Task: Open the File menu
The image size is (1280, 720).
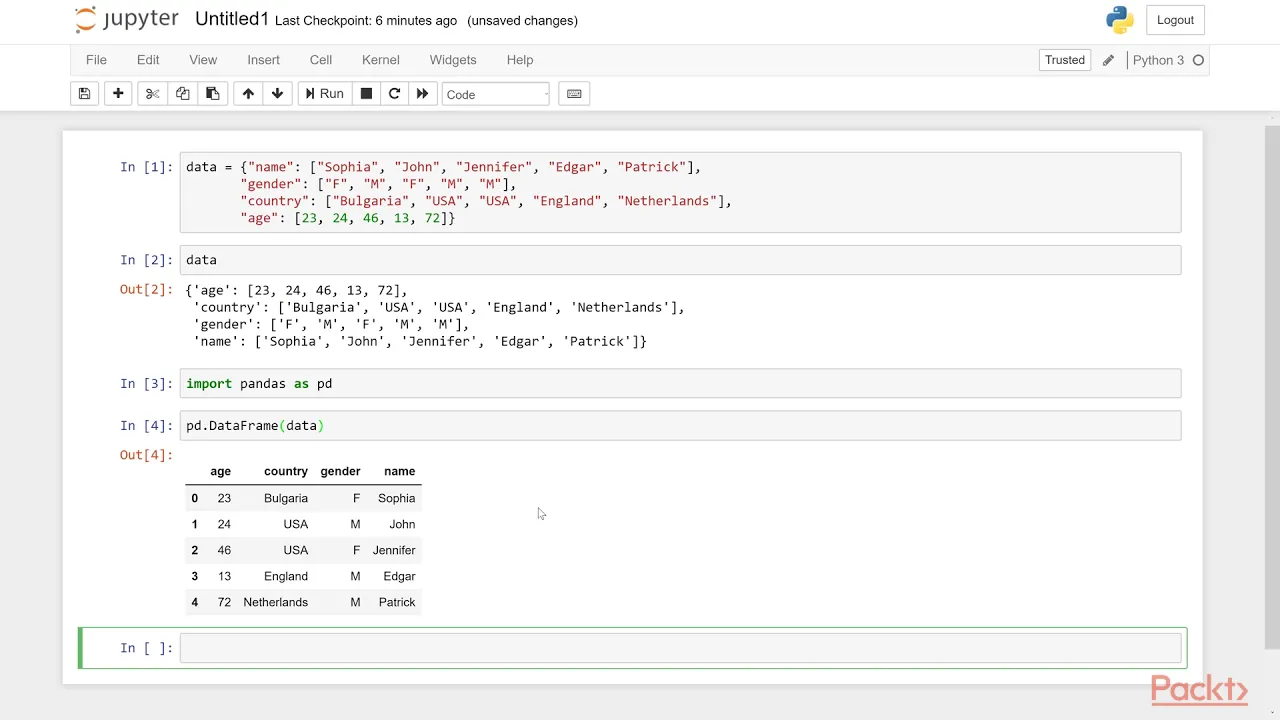Action: 96,60
